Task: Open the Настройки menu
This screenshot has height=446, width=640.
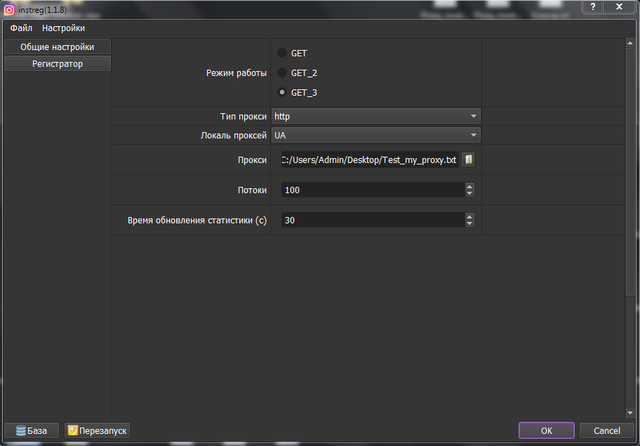Action: click(x=63, y=28)
